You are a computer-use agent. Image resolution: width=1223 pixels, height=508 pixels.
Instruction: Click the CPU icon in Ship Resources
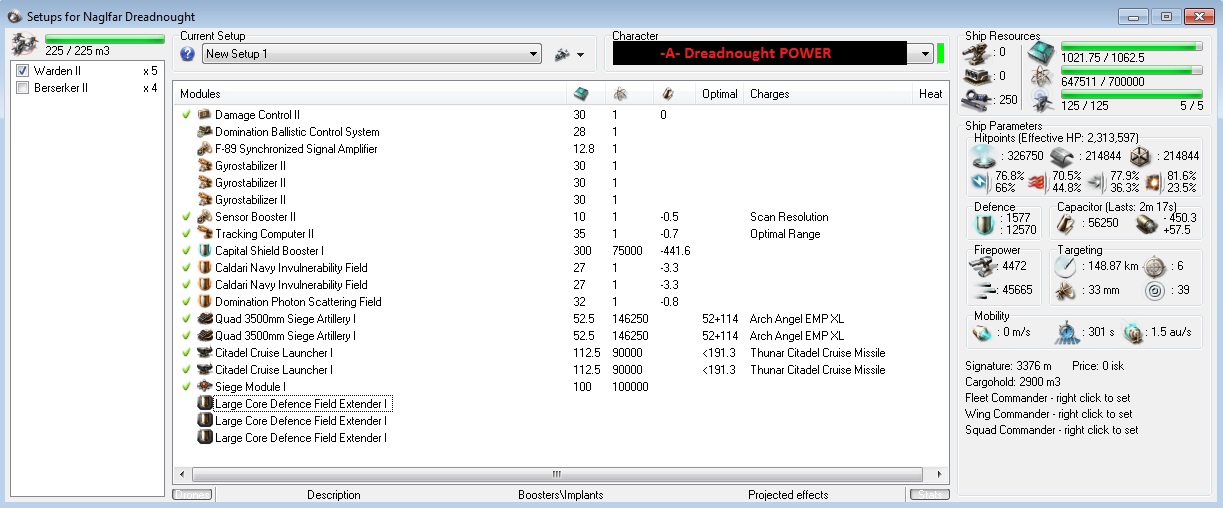tap(1042, 52)
